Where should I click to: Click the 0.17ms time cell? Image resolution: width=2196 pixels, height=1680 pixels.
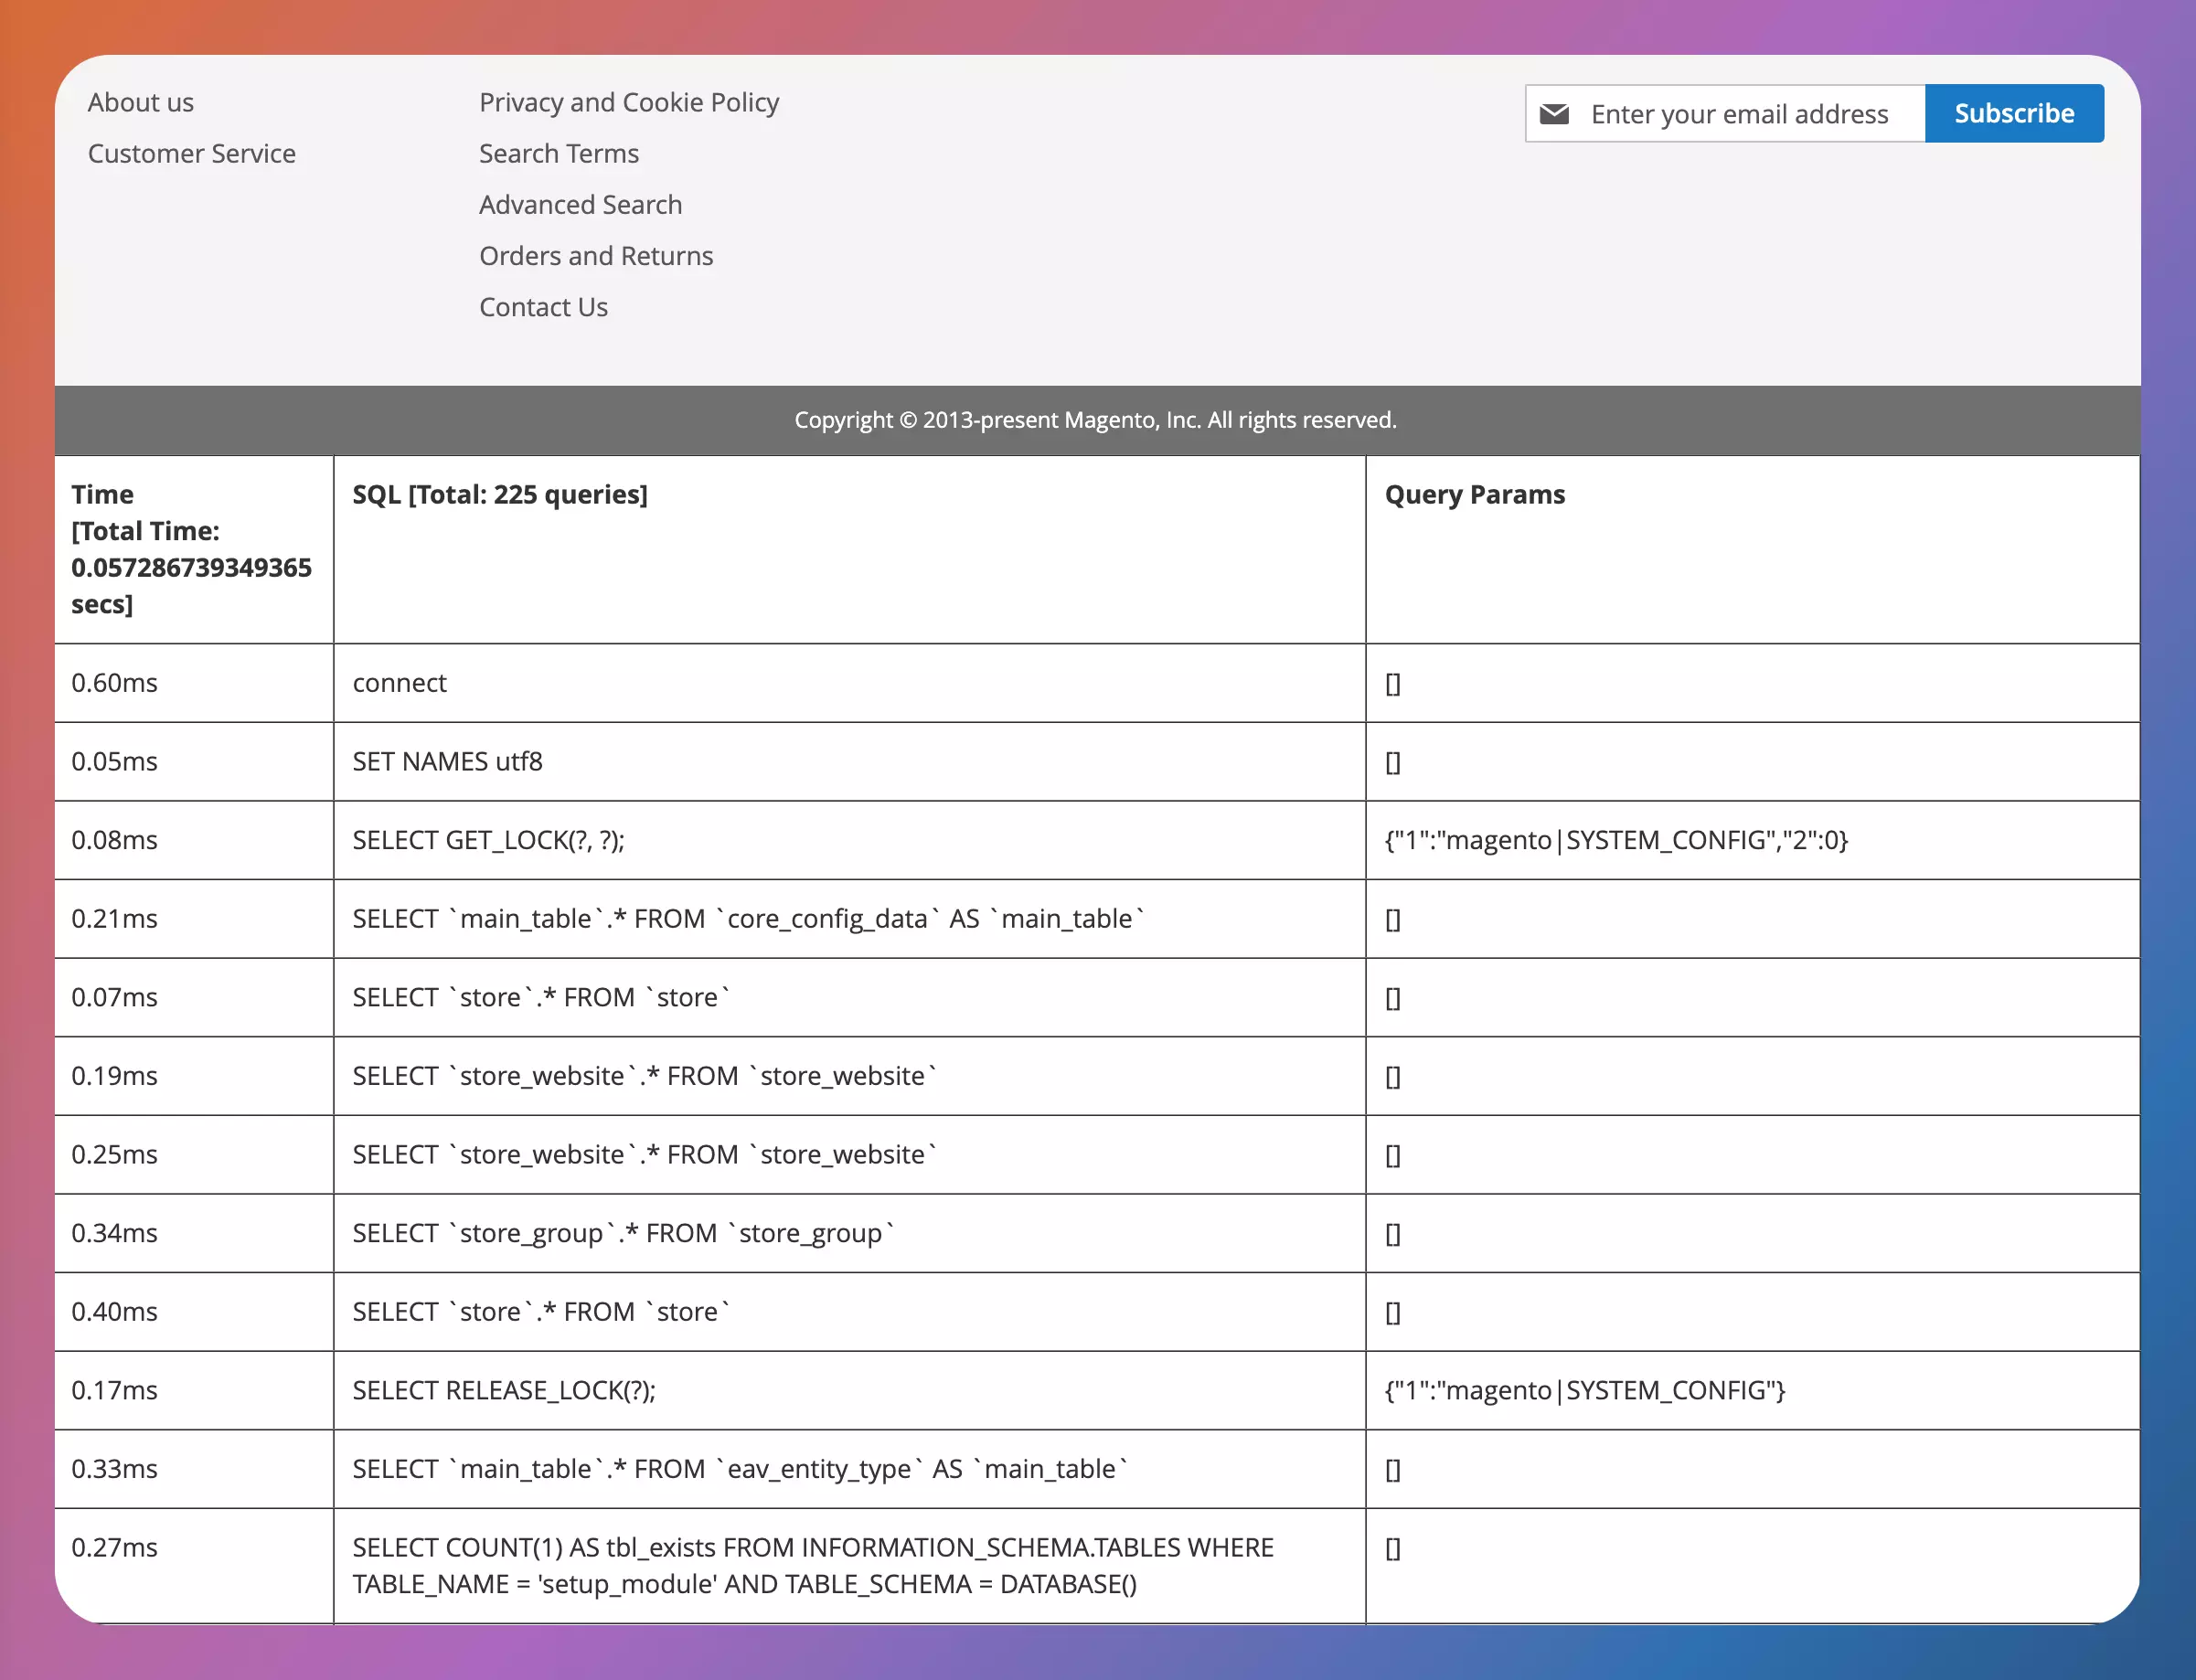(194, 1390)
